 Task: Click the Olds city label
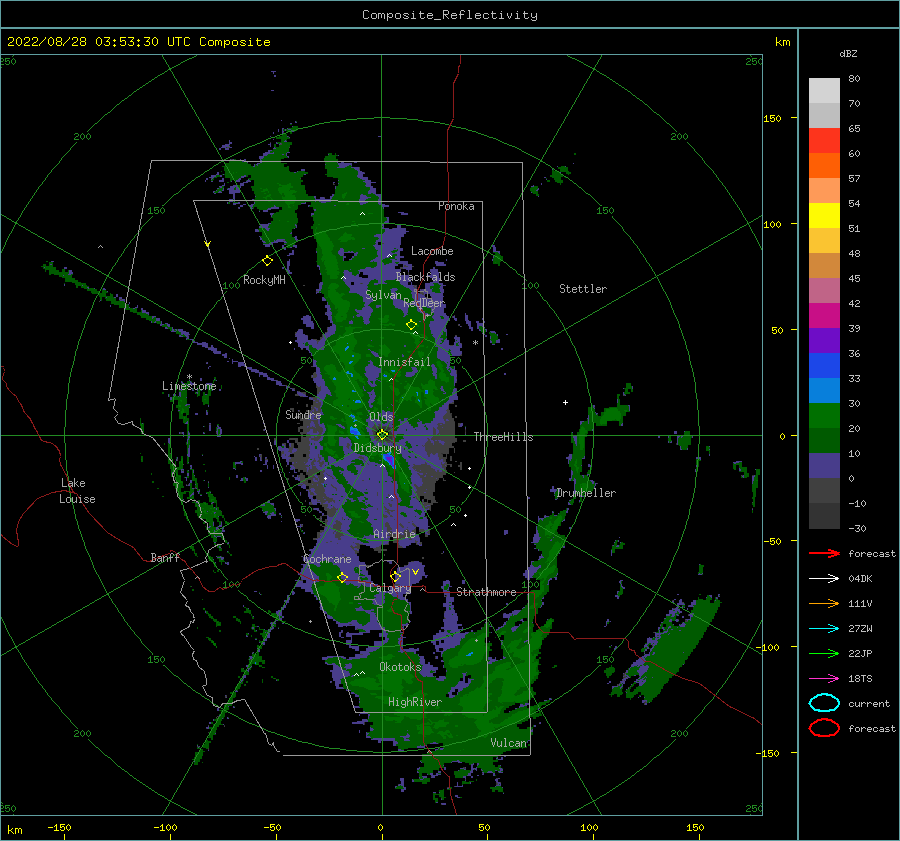(381, 417)
